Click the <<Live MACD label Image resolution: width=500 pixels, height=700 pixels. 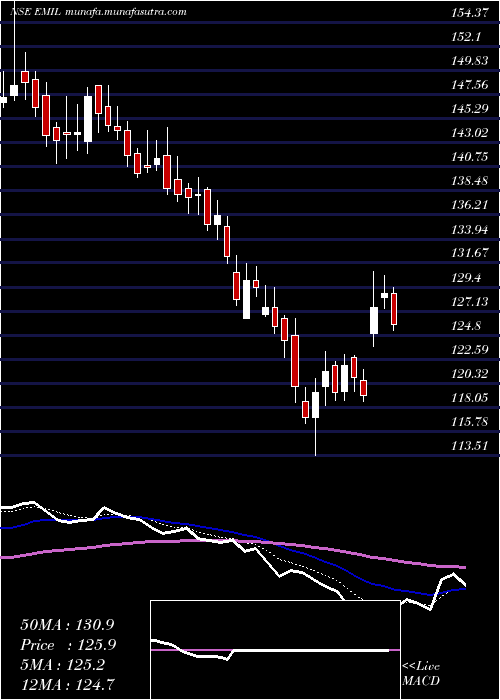tap(421, 674)
